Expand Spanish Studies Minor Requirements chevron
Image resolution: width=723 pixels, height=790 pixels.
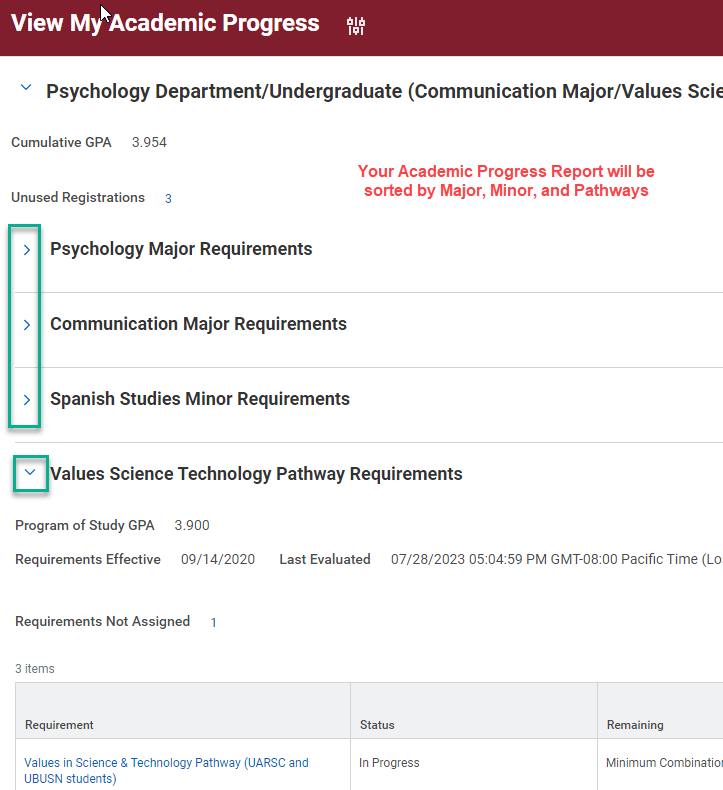(x=27, y=400)
